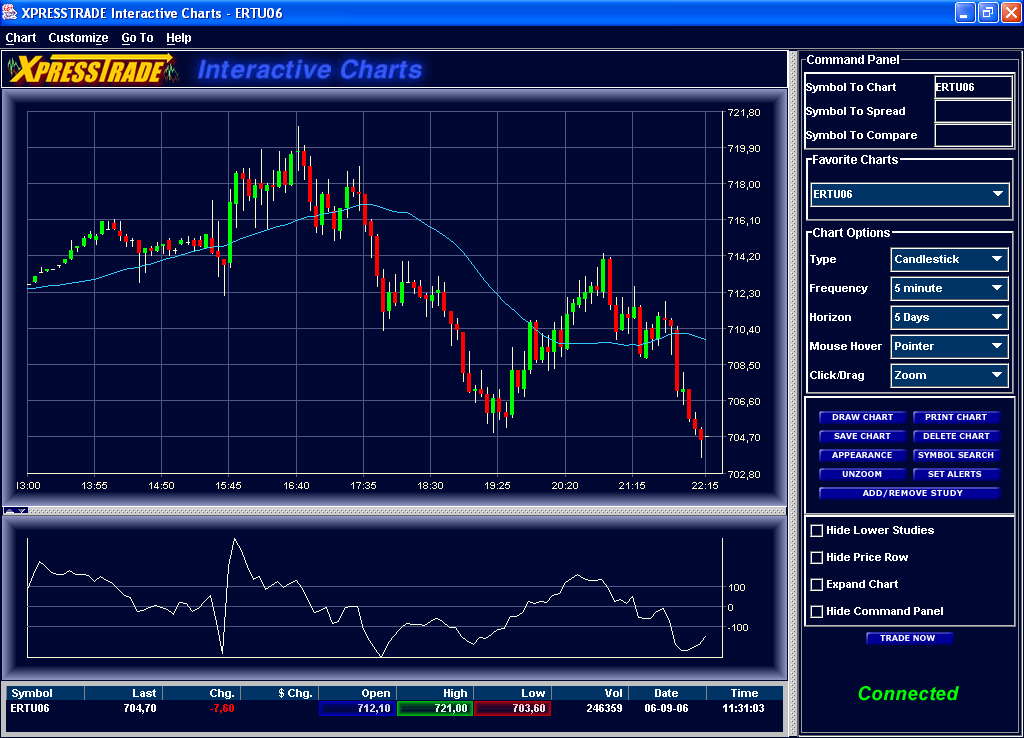1024x738 pixels.
Task: Click the DELETE CHART button
Action: [x=956, y=436]
